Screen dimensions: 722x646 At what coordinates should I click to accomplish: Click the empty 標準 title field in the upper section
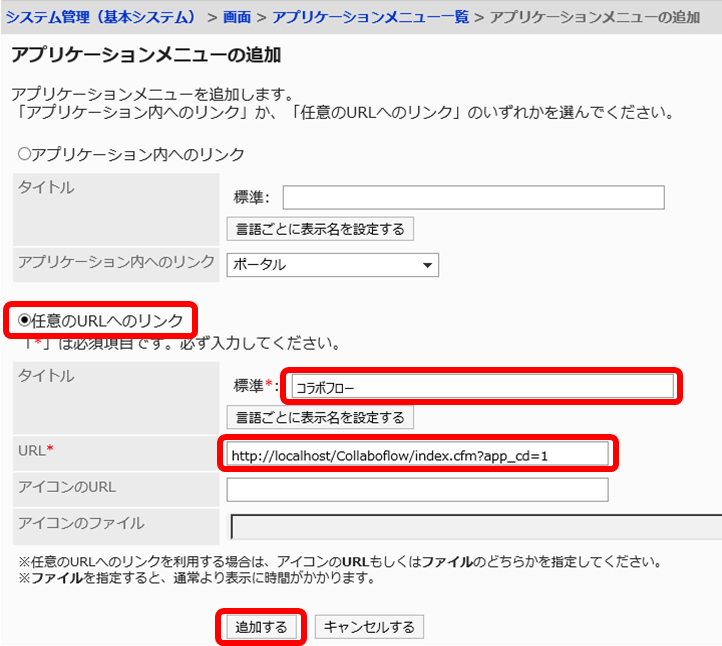pos(473,198)
